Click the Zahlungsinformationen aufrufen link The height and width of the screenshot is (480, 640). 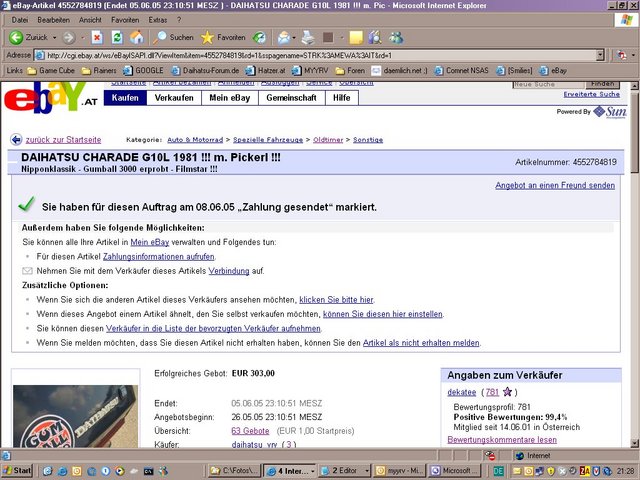click(173, 256)
